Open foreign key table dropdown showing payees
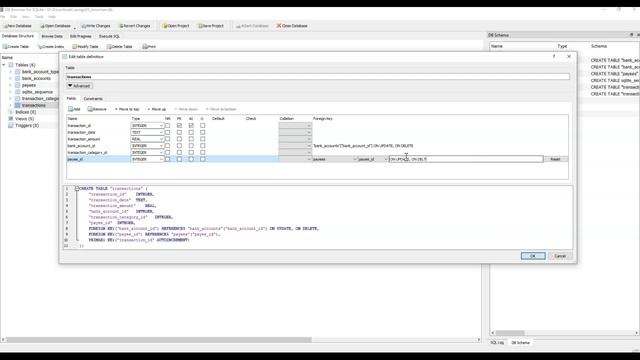Screen dimensions: 640x360 (335, 159)
